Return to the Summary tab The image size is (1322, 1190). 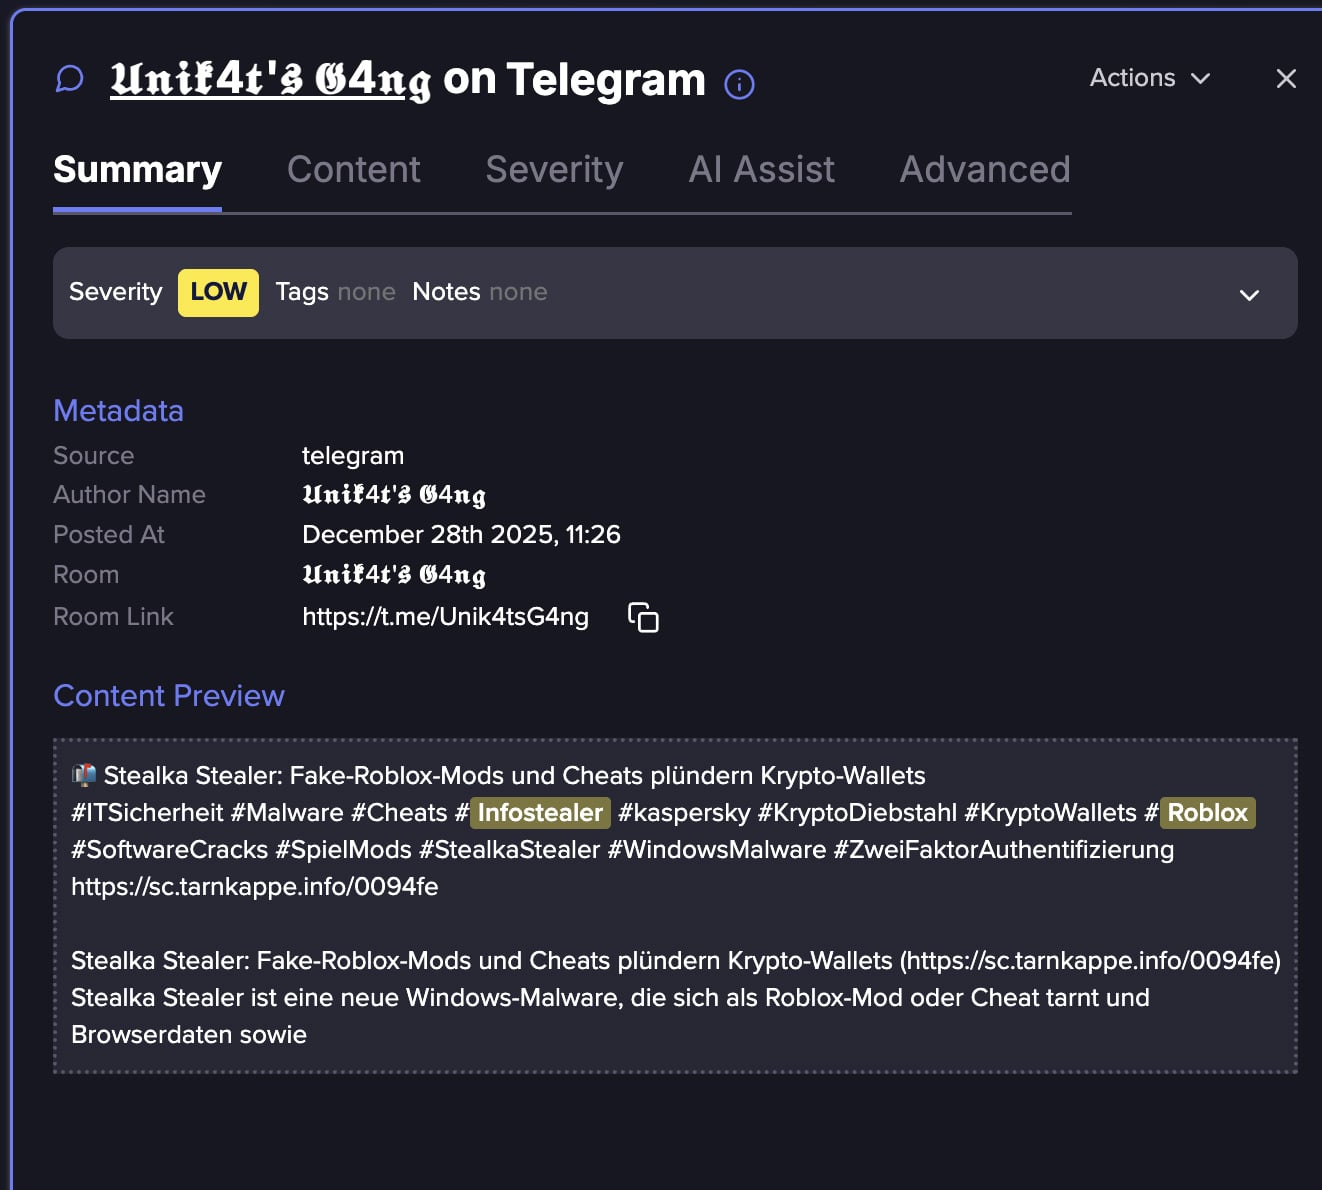pos(137,170)
